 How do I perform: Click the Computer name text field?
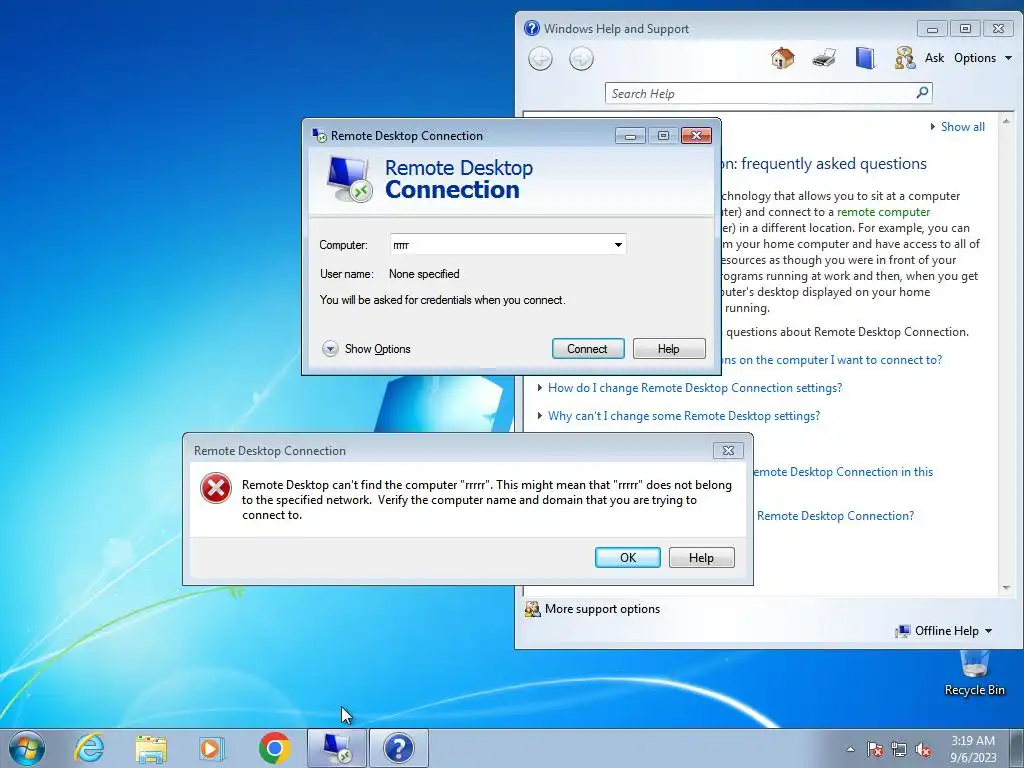tap(500, 245)
